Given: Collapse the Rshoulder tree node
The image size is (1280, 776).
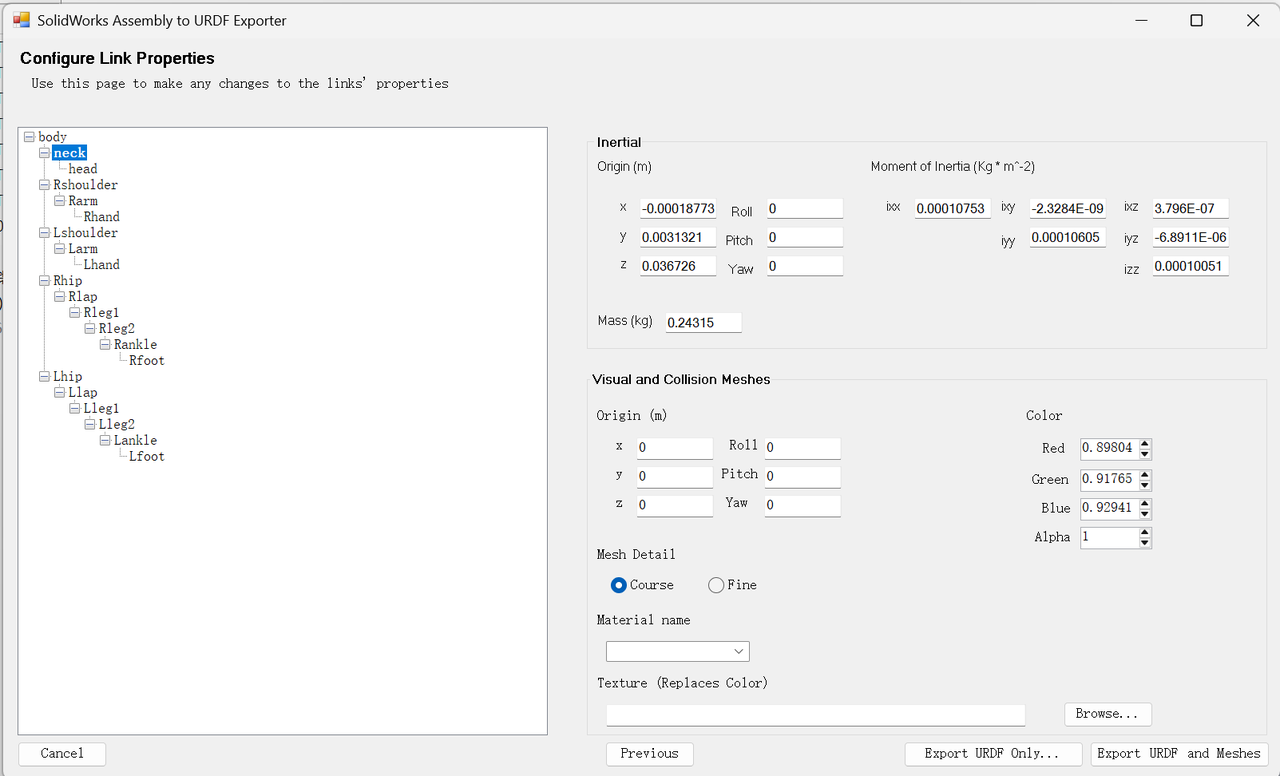Looking at the screenshot, I should 44,185.
